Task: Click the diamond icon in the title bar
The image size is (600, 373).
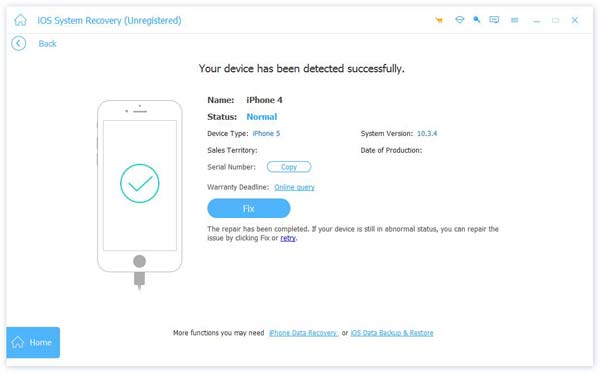Action: (460, 20)
